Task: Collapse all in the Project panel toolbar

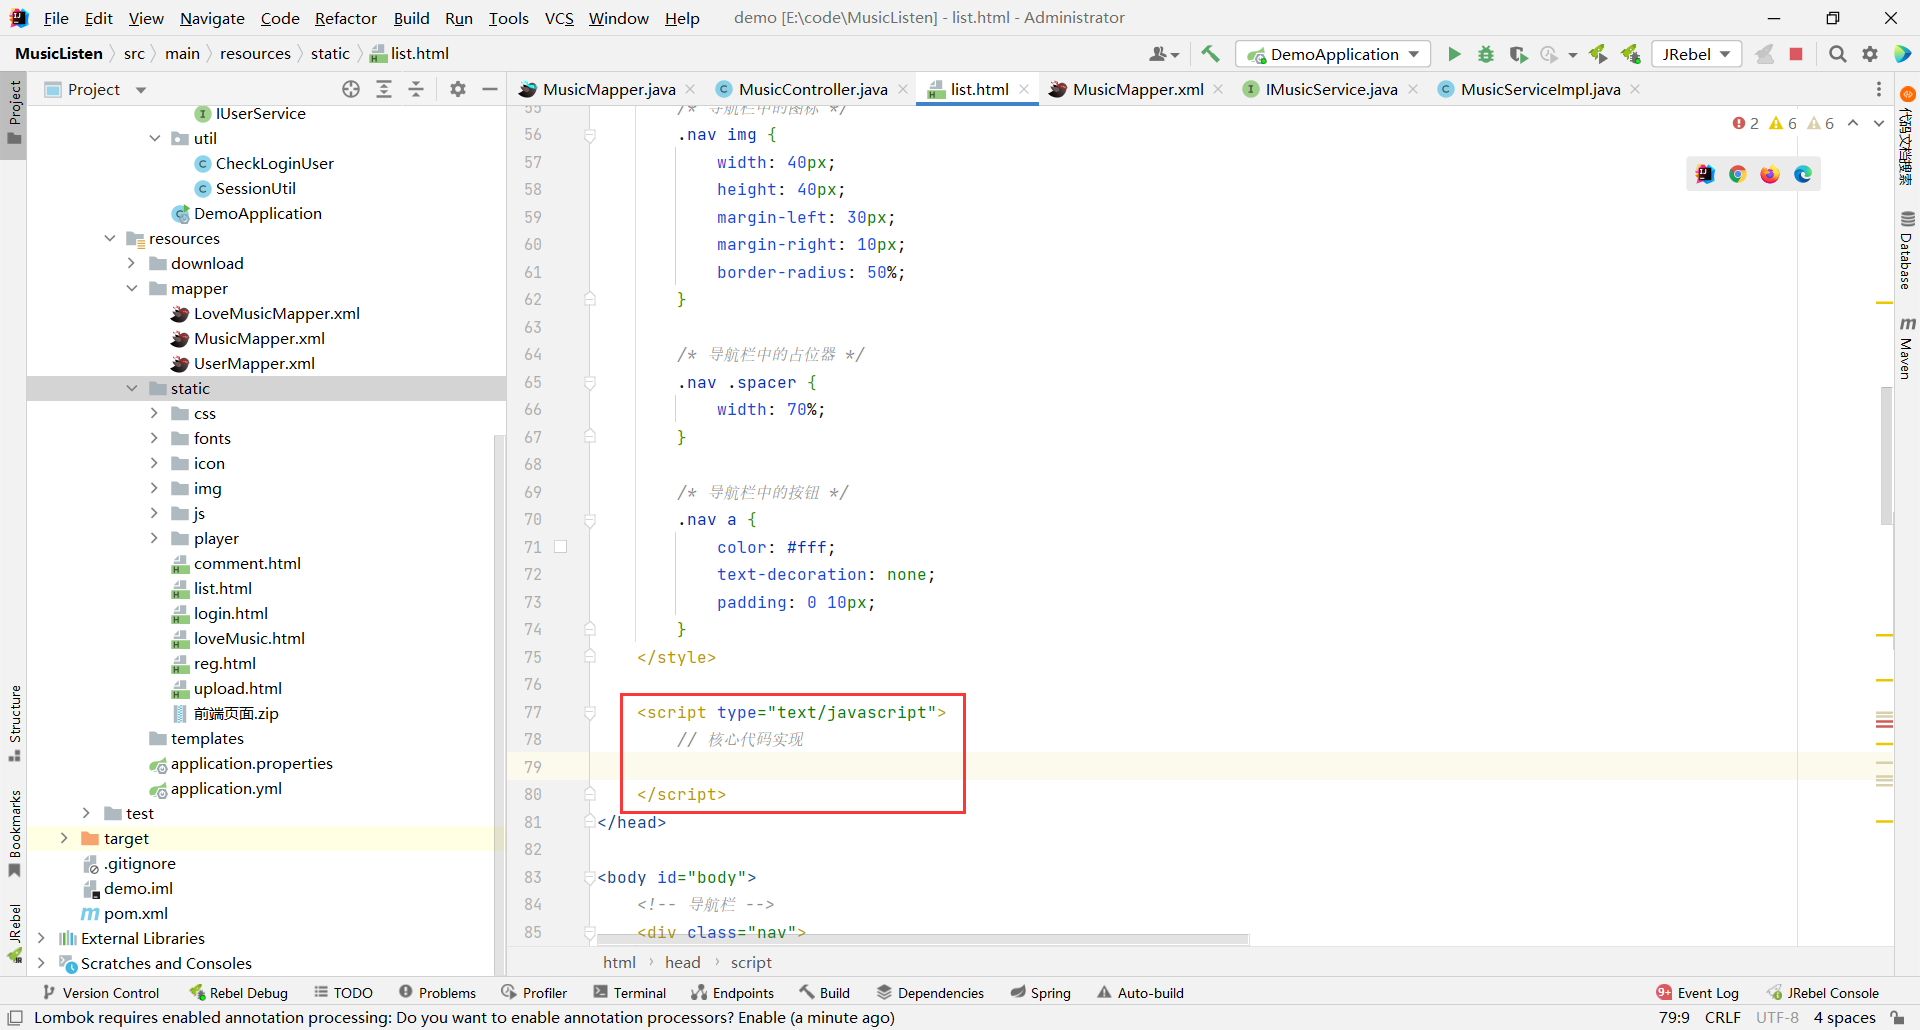Action: click(x=416, y=89)
